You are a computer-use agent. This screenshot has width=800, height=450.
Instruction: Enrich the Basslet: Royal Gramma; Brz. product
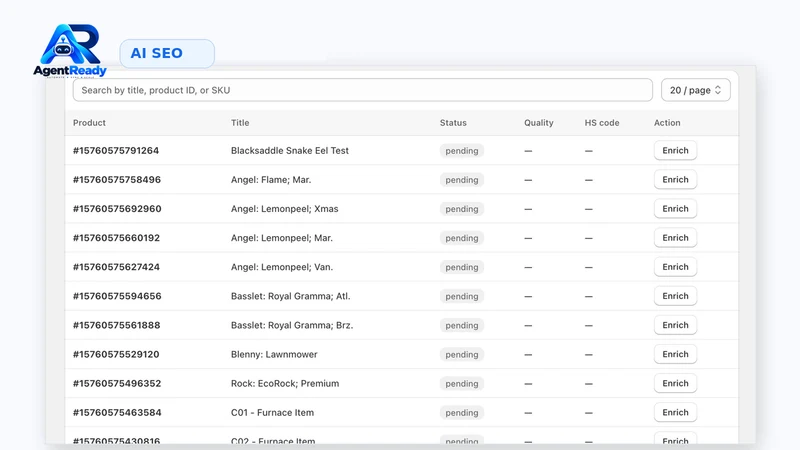pyautogui.click(x=676, y=325)
